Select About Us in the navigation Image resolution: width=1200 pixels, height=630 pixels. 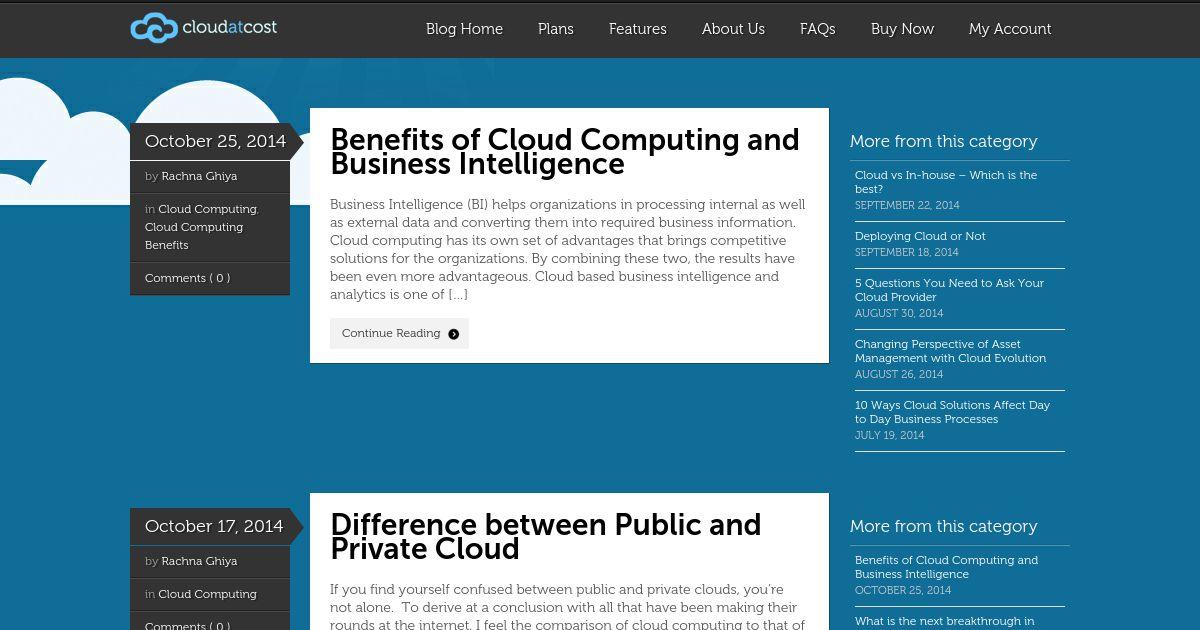coord(733,29)
